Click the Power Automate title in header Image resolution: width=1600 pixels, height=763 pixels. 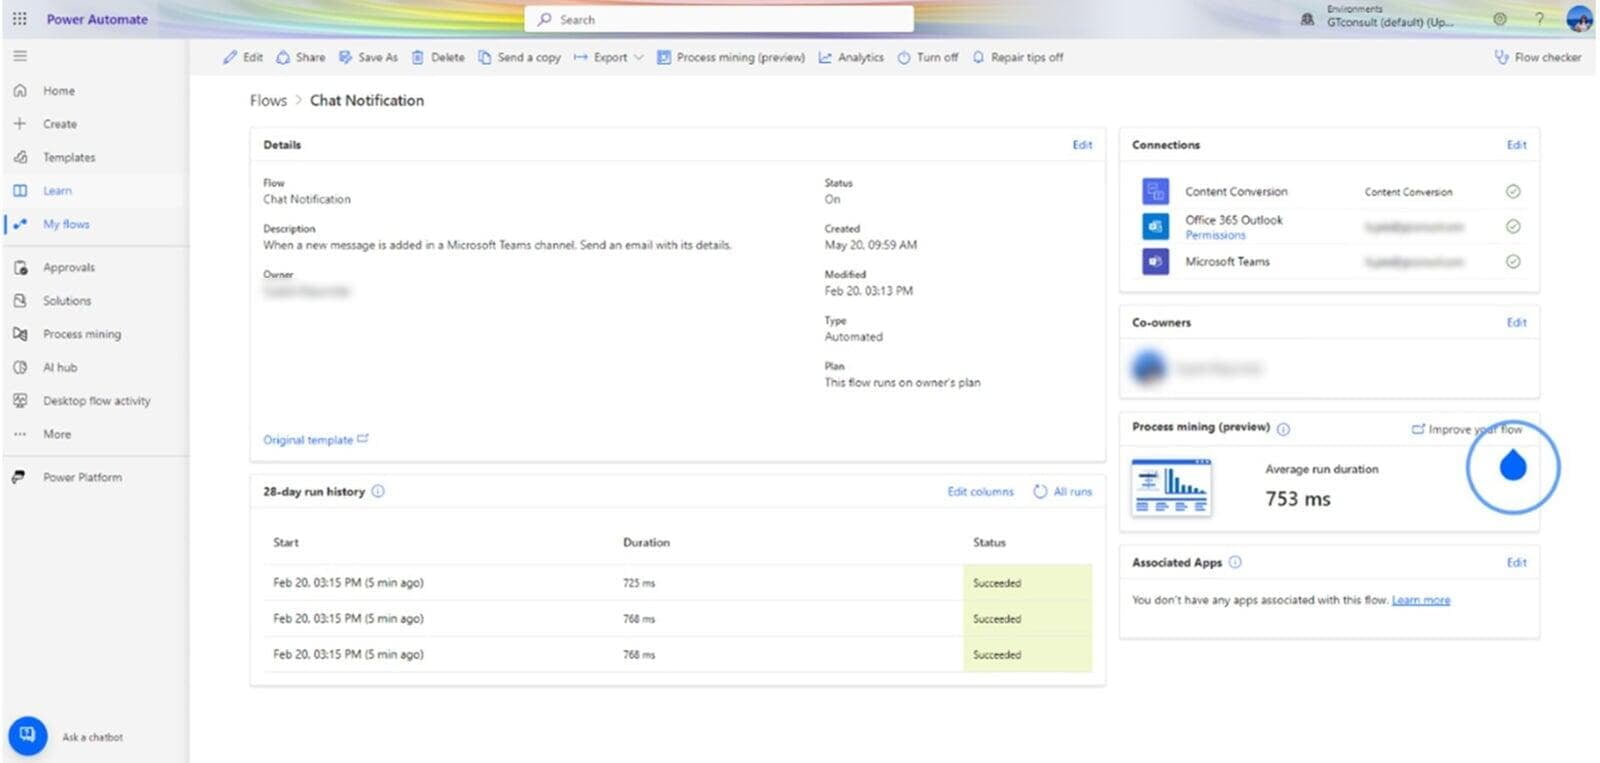click(97, 19)
